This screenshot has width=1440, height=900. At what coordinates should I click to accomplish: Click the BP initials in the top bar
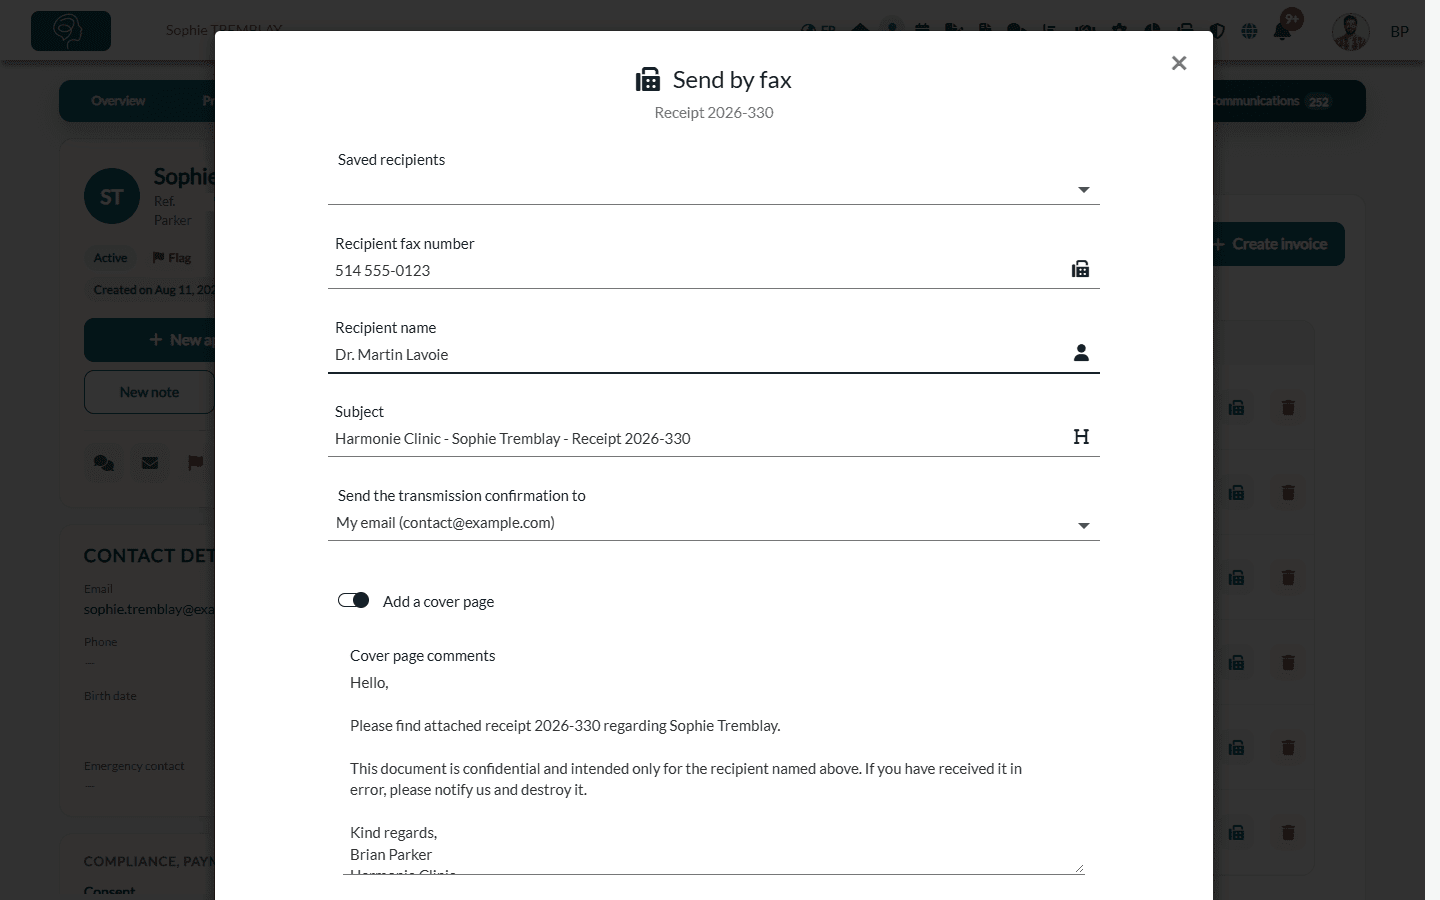click(1399, 32)
